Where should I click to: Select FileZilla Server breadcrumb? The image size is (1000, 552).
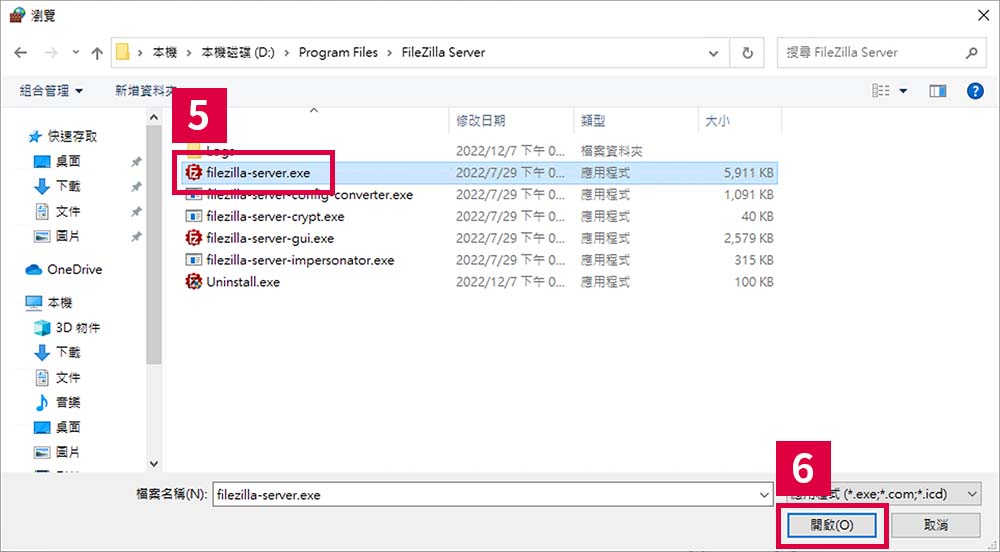click(x=443, y=53)
